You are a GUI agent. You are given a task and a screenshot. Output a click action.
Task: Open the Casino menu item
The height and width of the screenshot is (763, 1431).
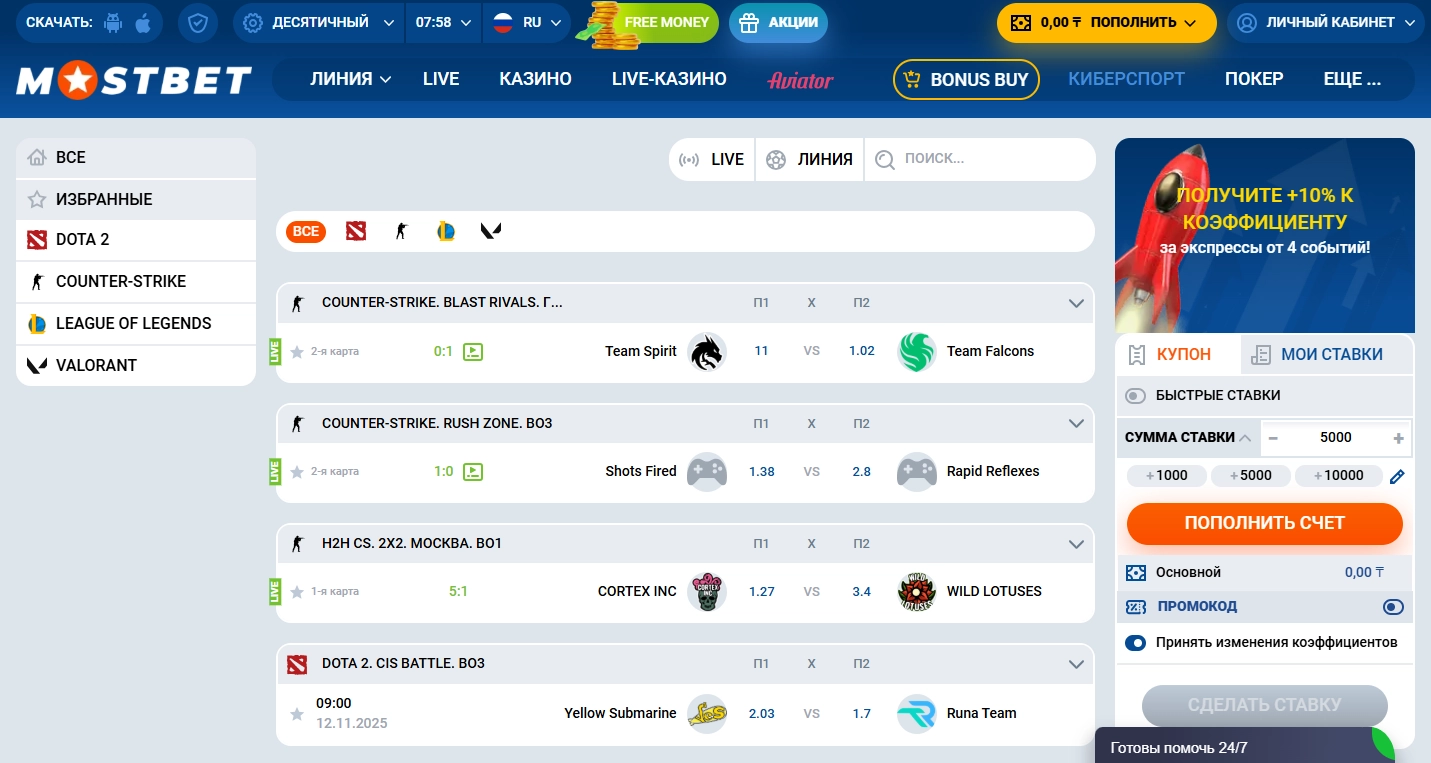tap(535, 79)
